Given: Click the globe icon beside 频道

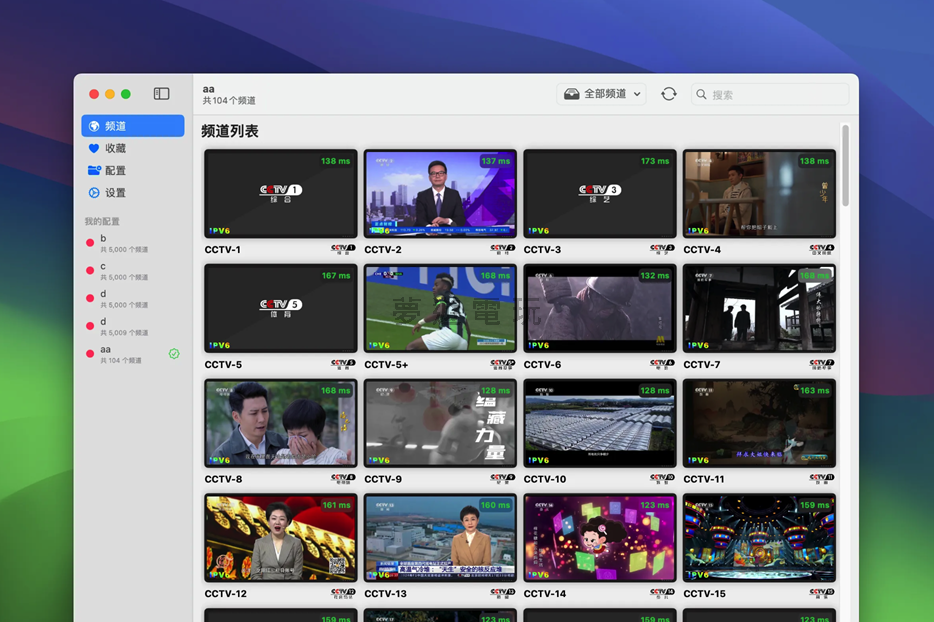Looking at the screenshot, I should point(94,126).
